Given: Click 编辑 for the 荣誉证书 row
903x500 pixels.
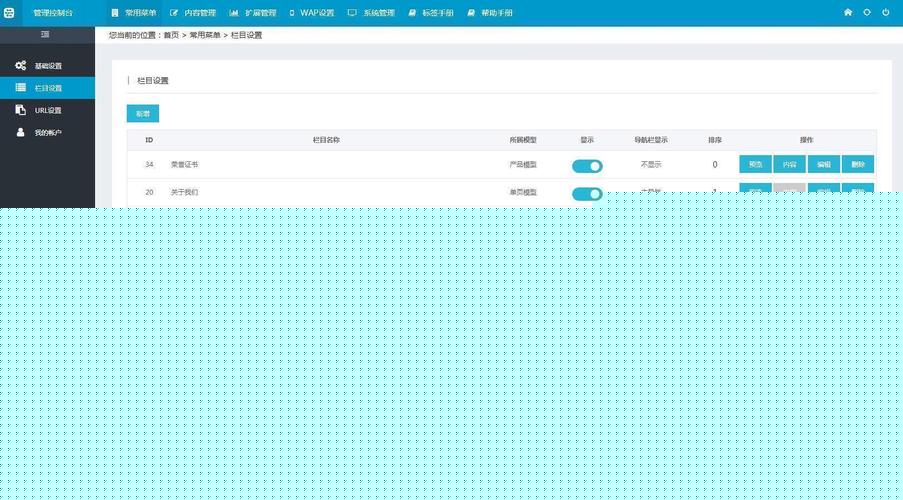Looking at the screenshot, I should pyautogui.click(x=824, y=164).
